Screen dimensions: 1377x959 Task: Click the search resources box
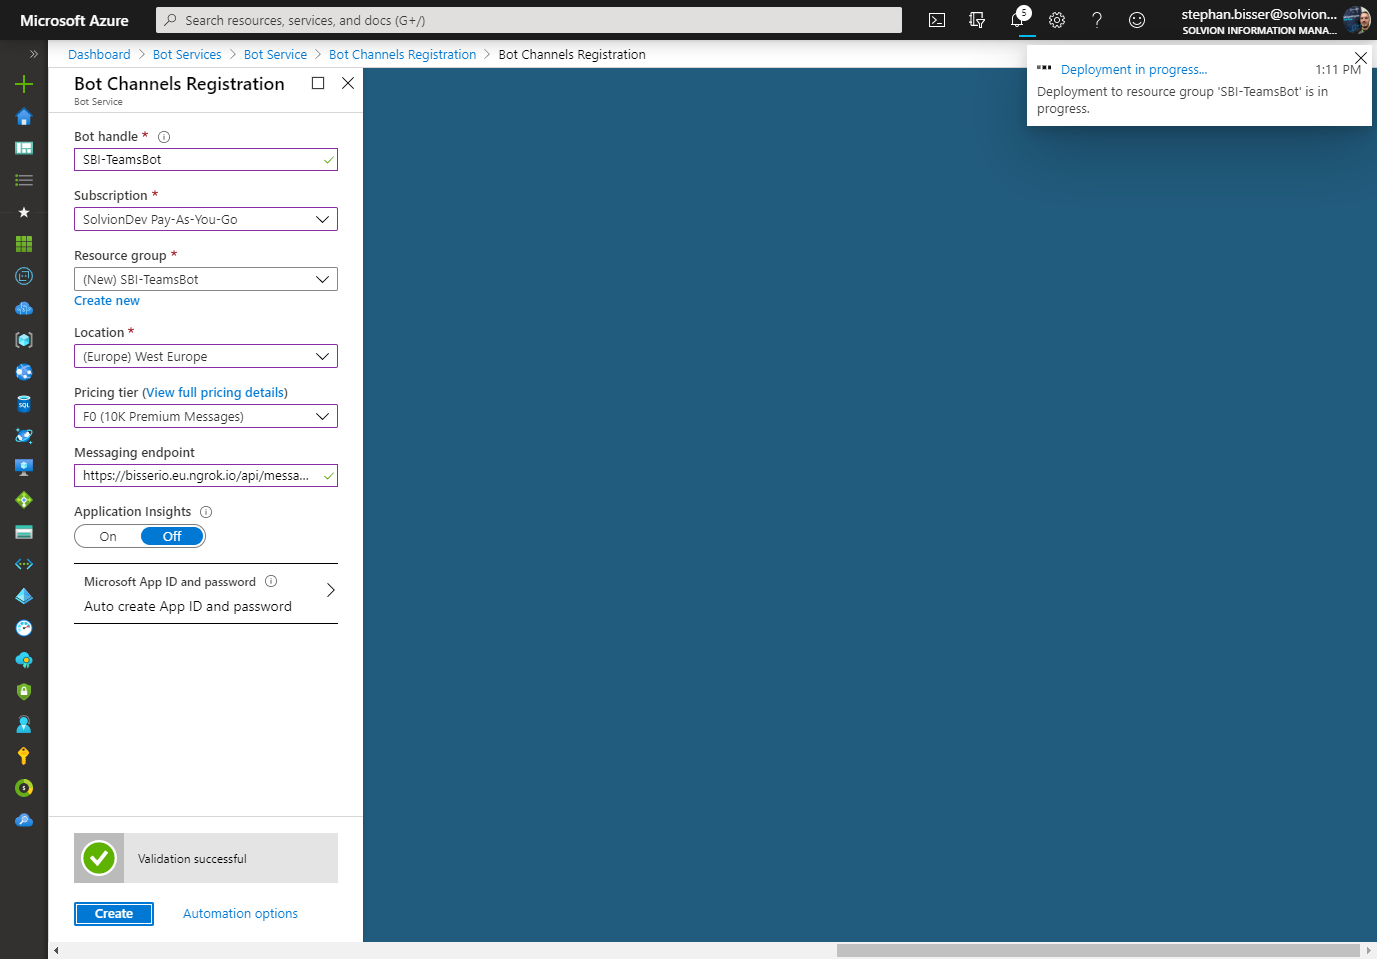[x=529, y=20]
